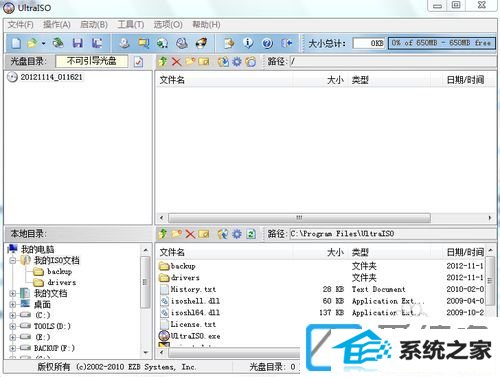Viewport: 500px width, 377px height.
Task: Click the blue Help question mark icon
Action: [267, 43]
